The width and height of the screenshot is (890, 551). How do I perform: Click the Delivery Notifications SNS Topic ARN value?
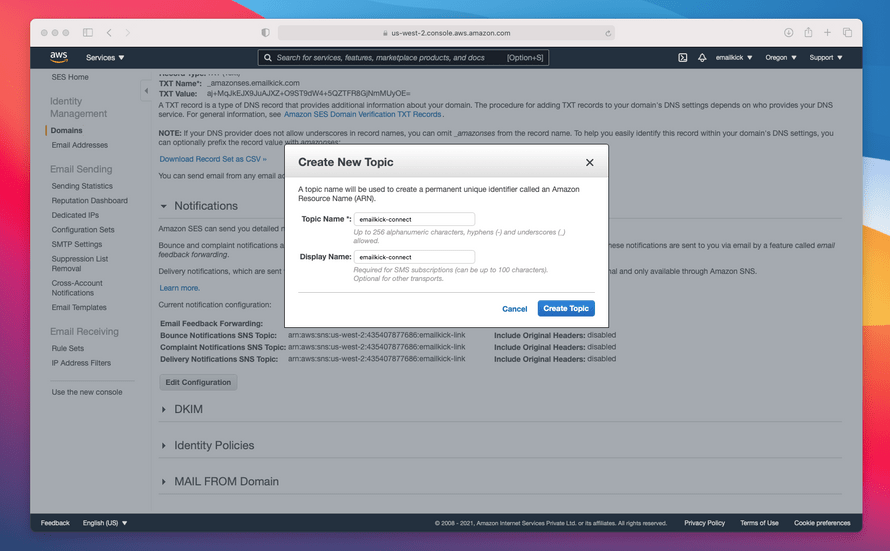tap(377, 359)
